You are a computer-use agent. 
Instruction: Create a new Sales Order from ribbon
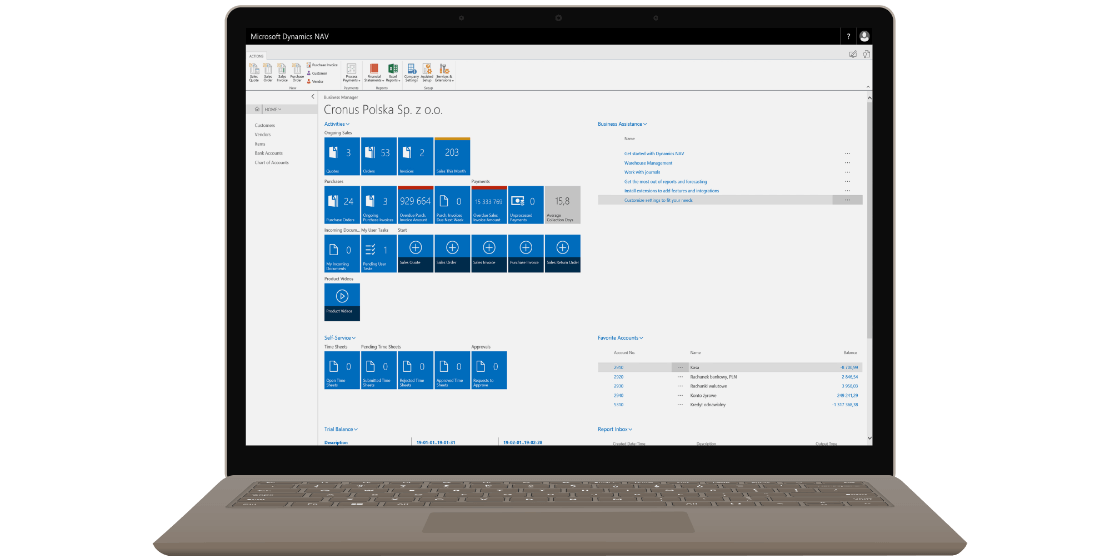[268, 73]
